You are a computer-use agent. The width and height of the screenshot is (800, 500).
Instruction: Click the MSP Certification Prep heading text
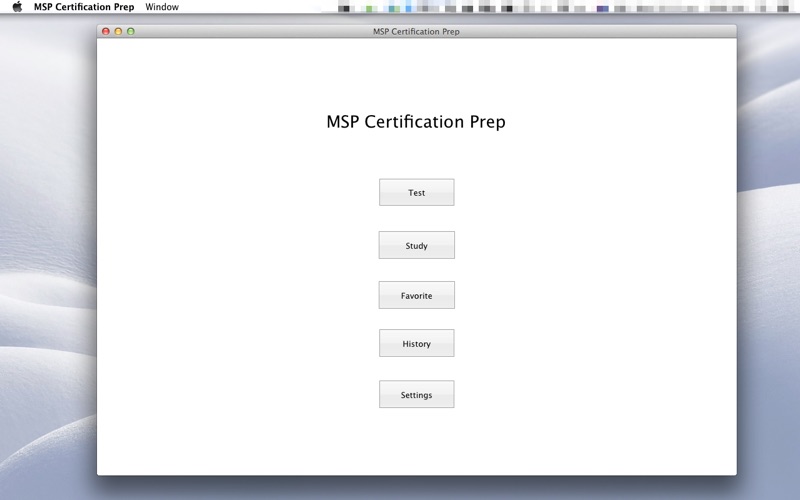(x=416, y=121)
